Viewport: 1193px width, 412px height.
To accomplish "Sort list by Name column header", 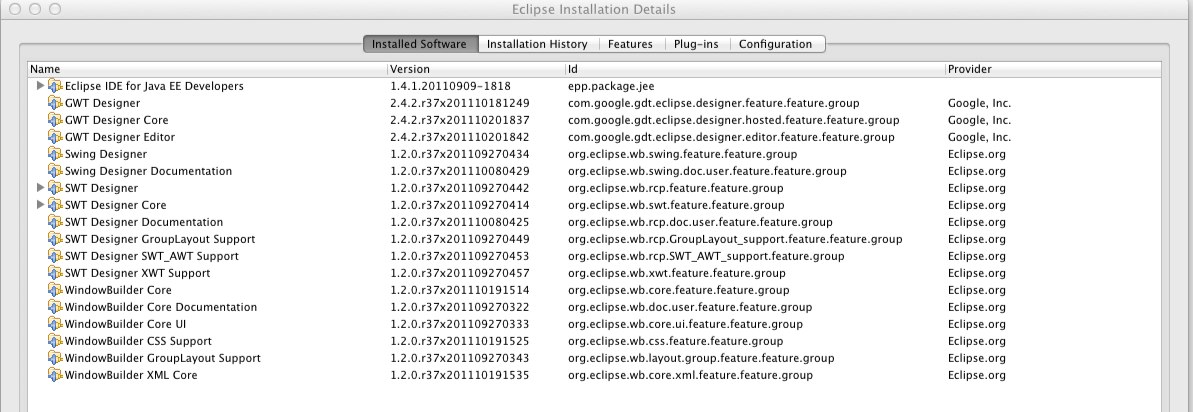I will coord(208,69).
